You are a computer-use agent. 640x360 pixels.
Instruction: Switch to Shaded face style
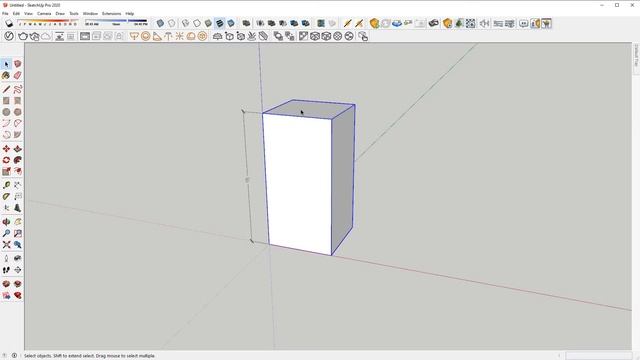pyautogui.click(x=209, y=23)
